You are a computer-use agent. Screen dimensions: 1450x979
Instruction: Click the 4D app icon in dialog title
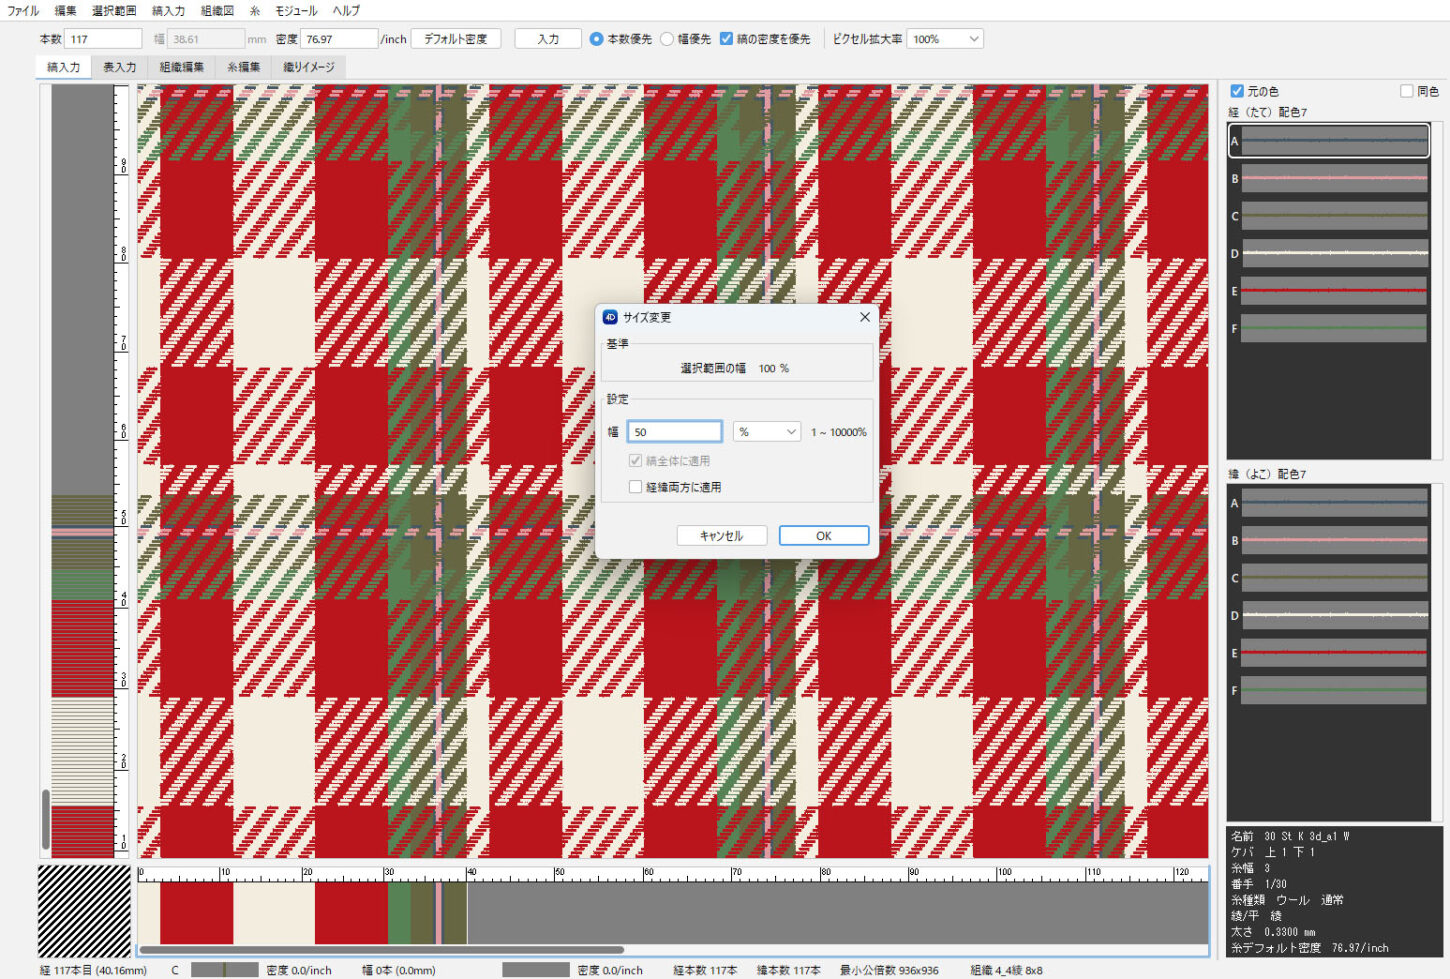coord(610,317)
